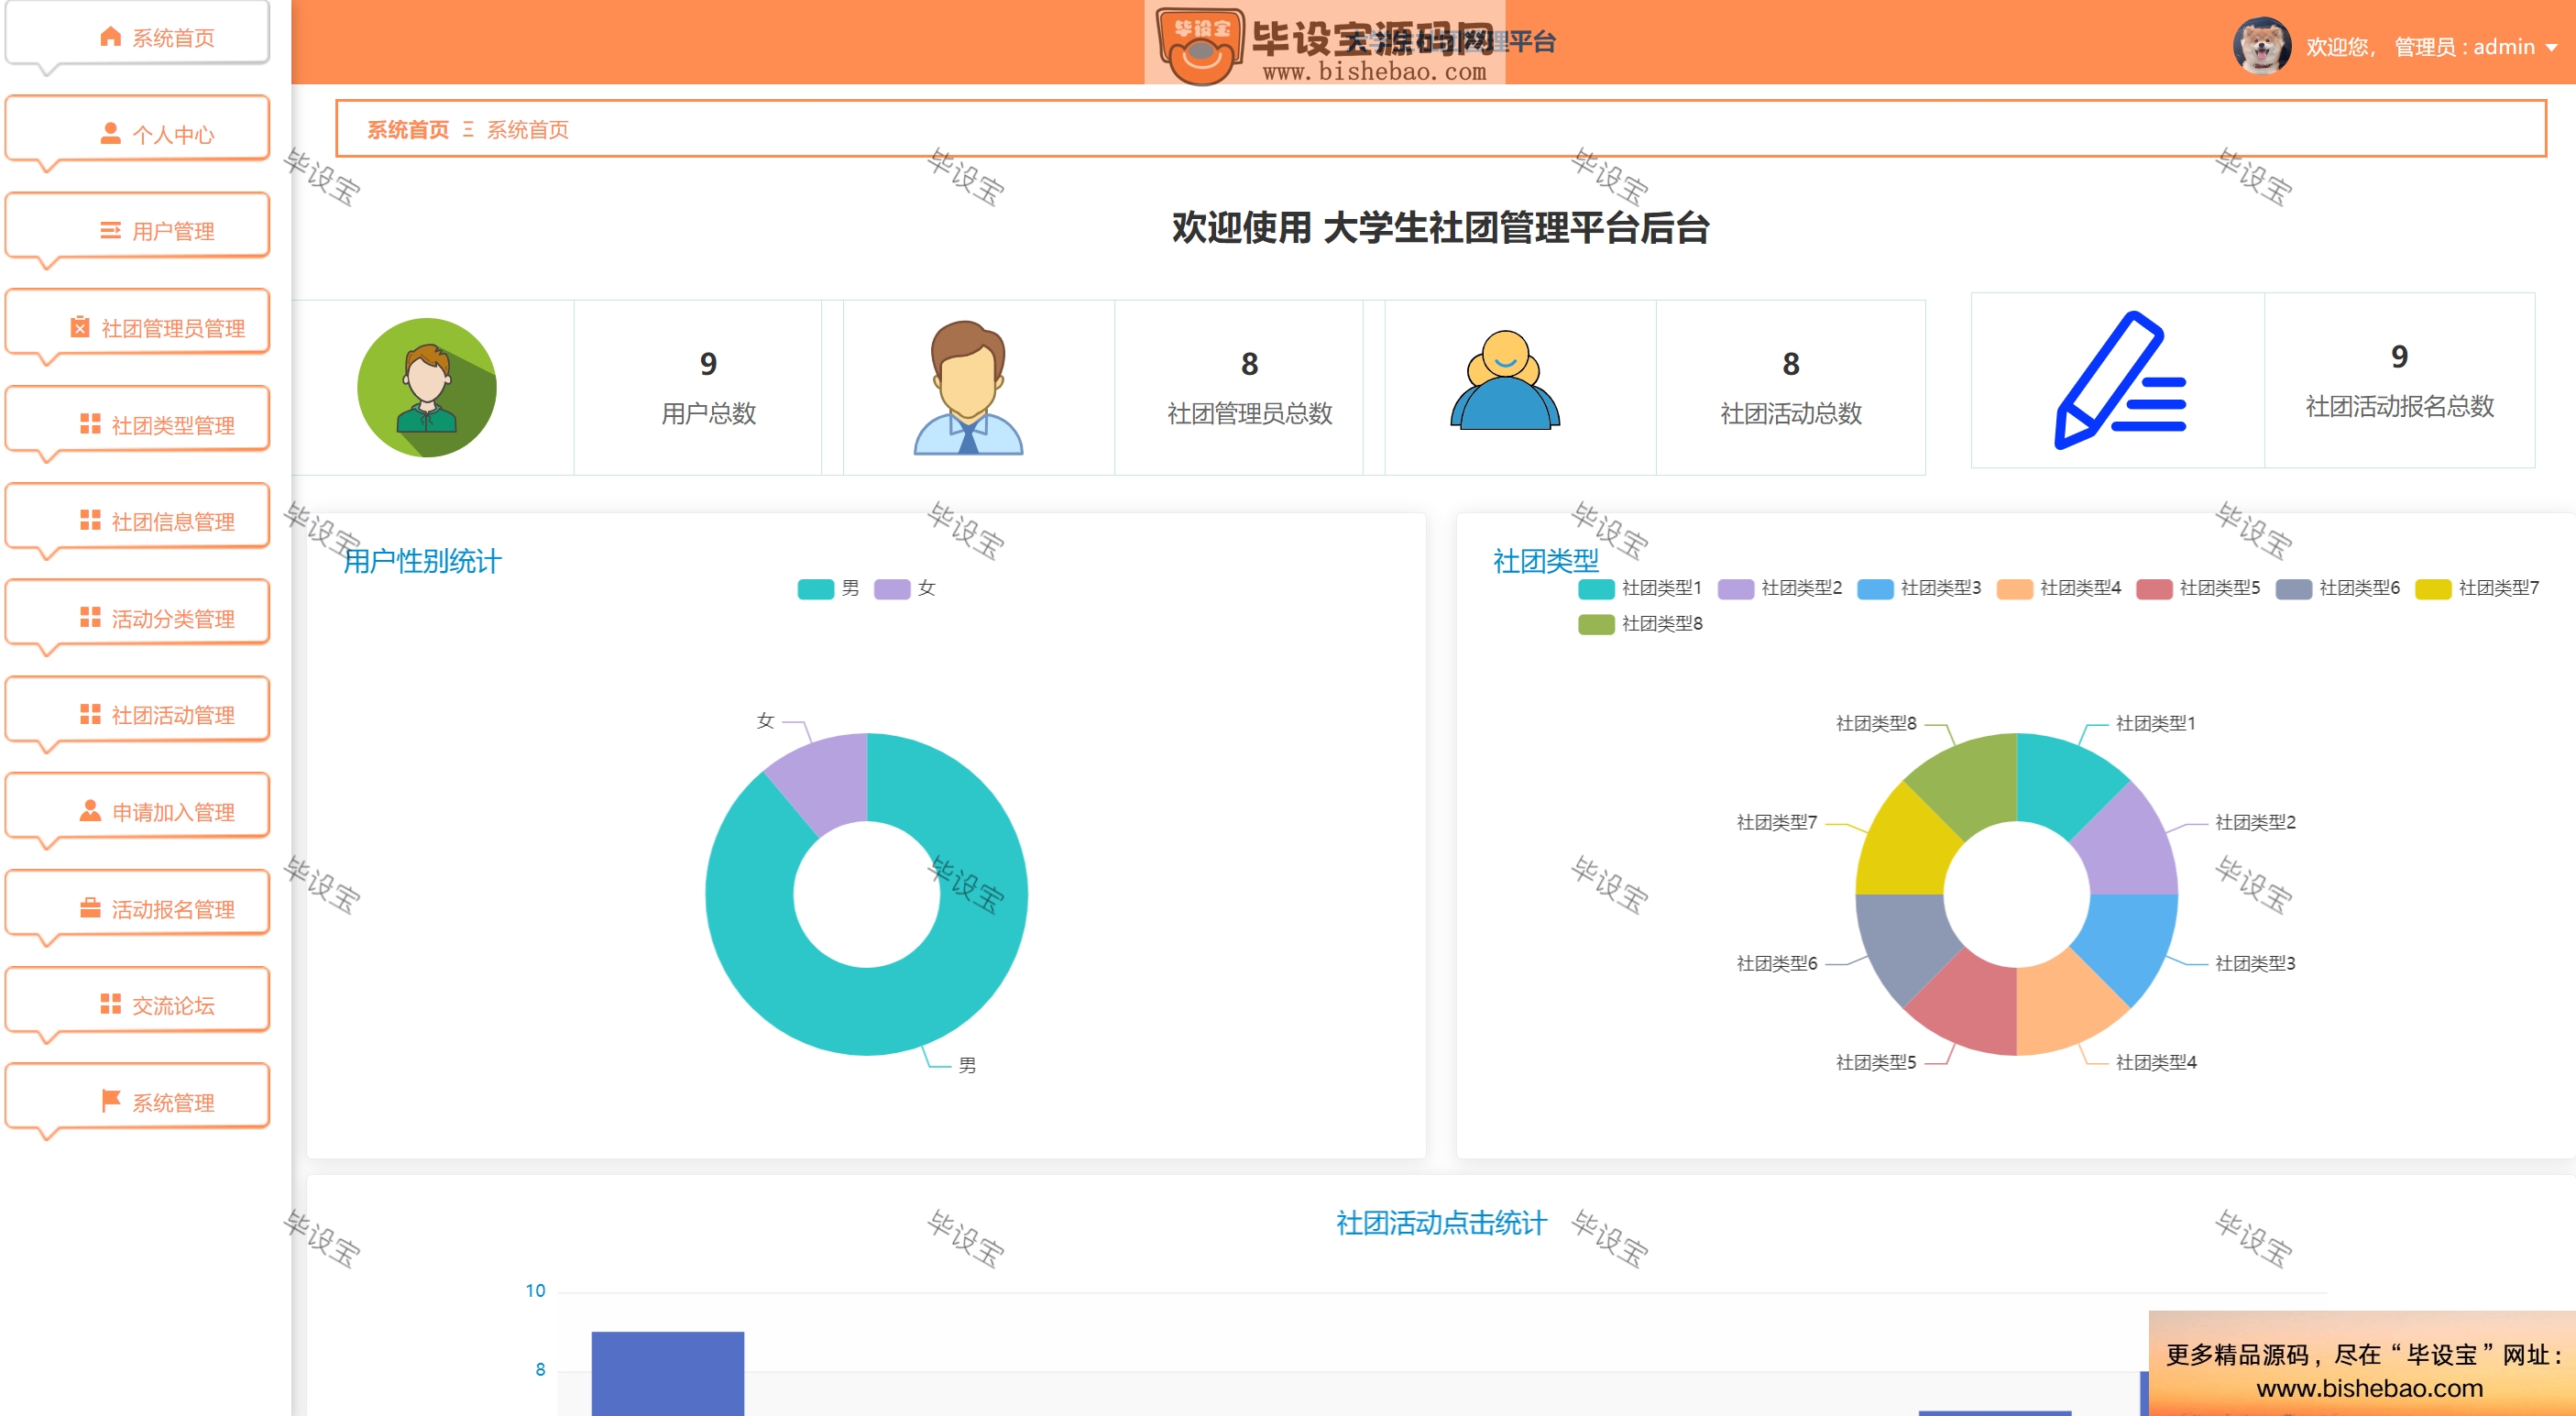
Task: Toggle 社团类型5 legend item
Action: 2197,588
